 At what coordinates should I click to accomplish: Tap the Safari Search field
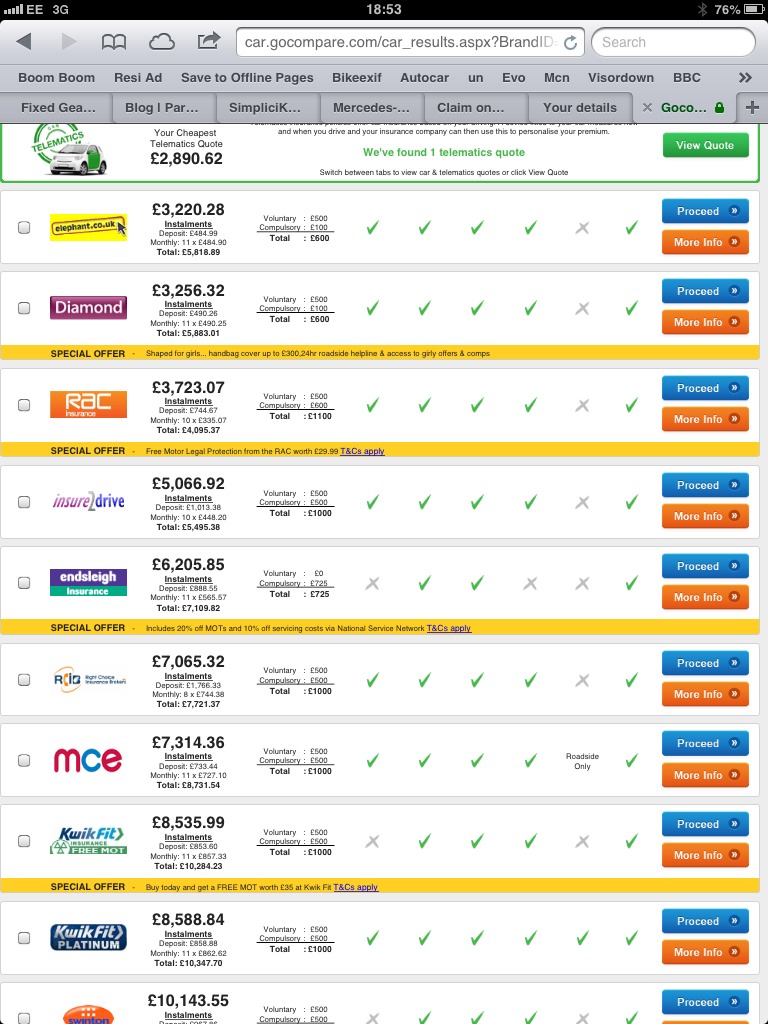click(672, 42)
